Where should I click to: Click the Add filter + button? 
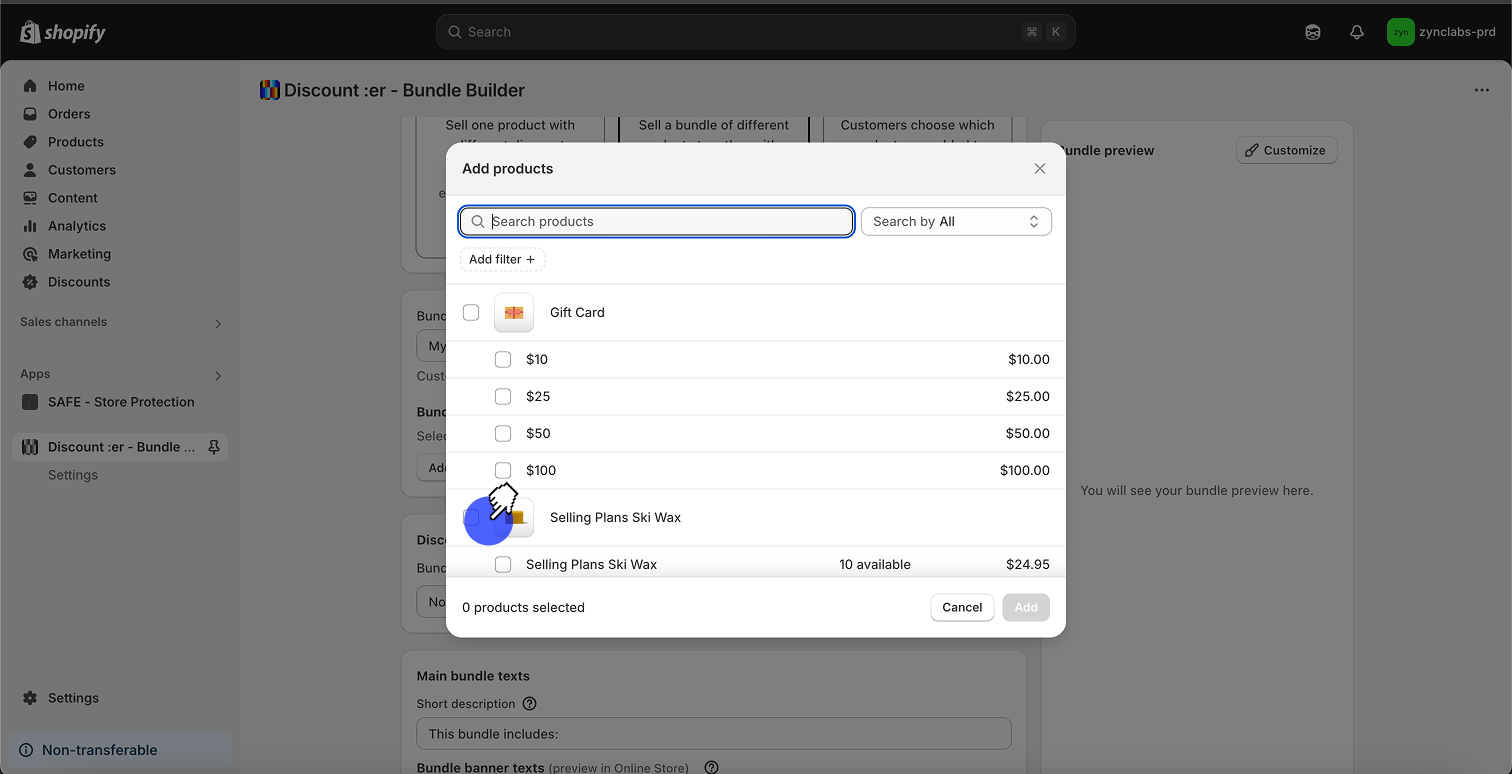[x=502, y=260]
